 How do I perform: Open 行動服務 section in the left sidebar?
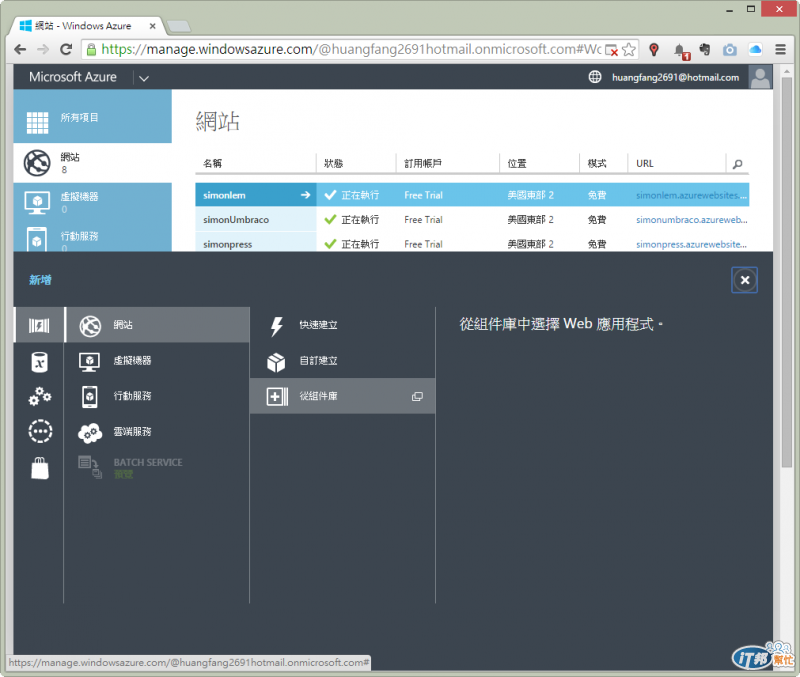[92, 238]
